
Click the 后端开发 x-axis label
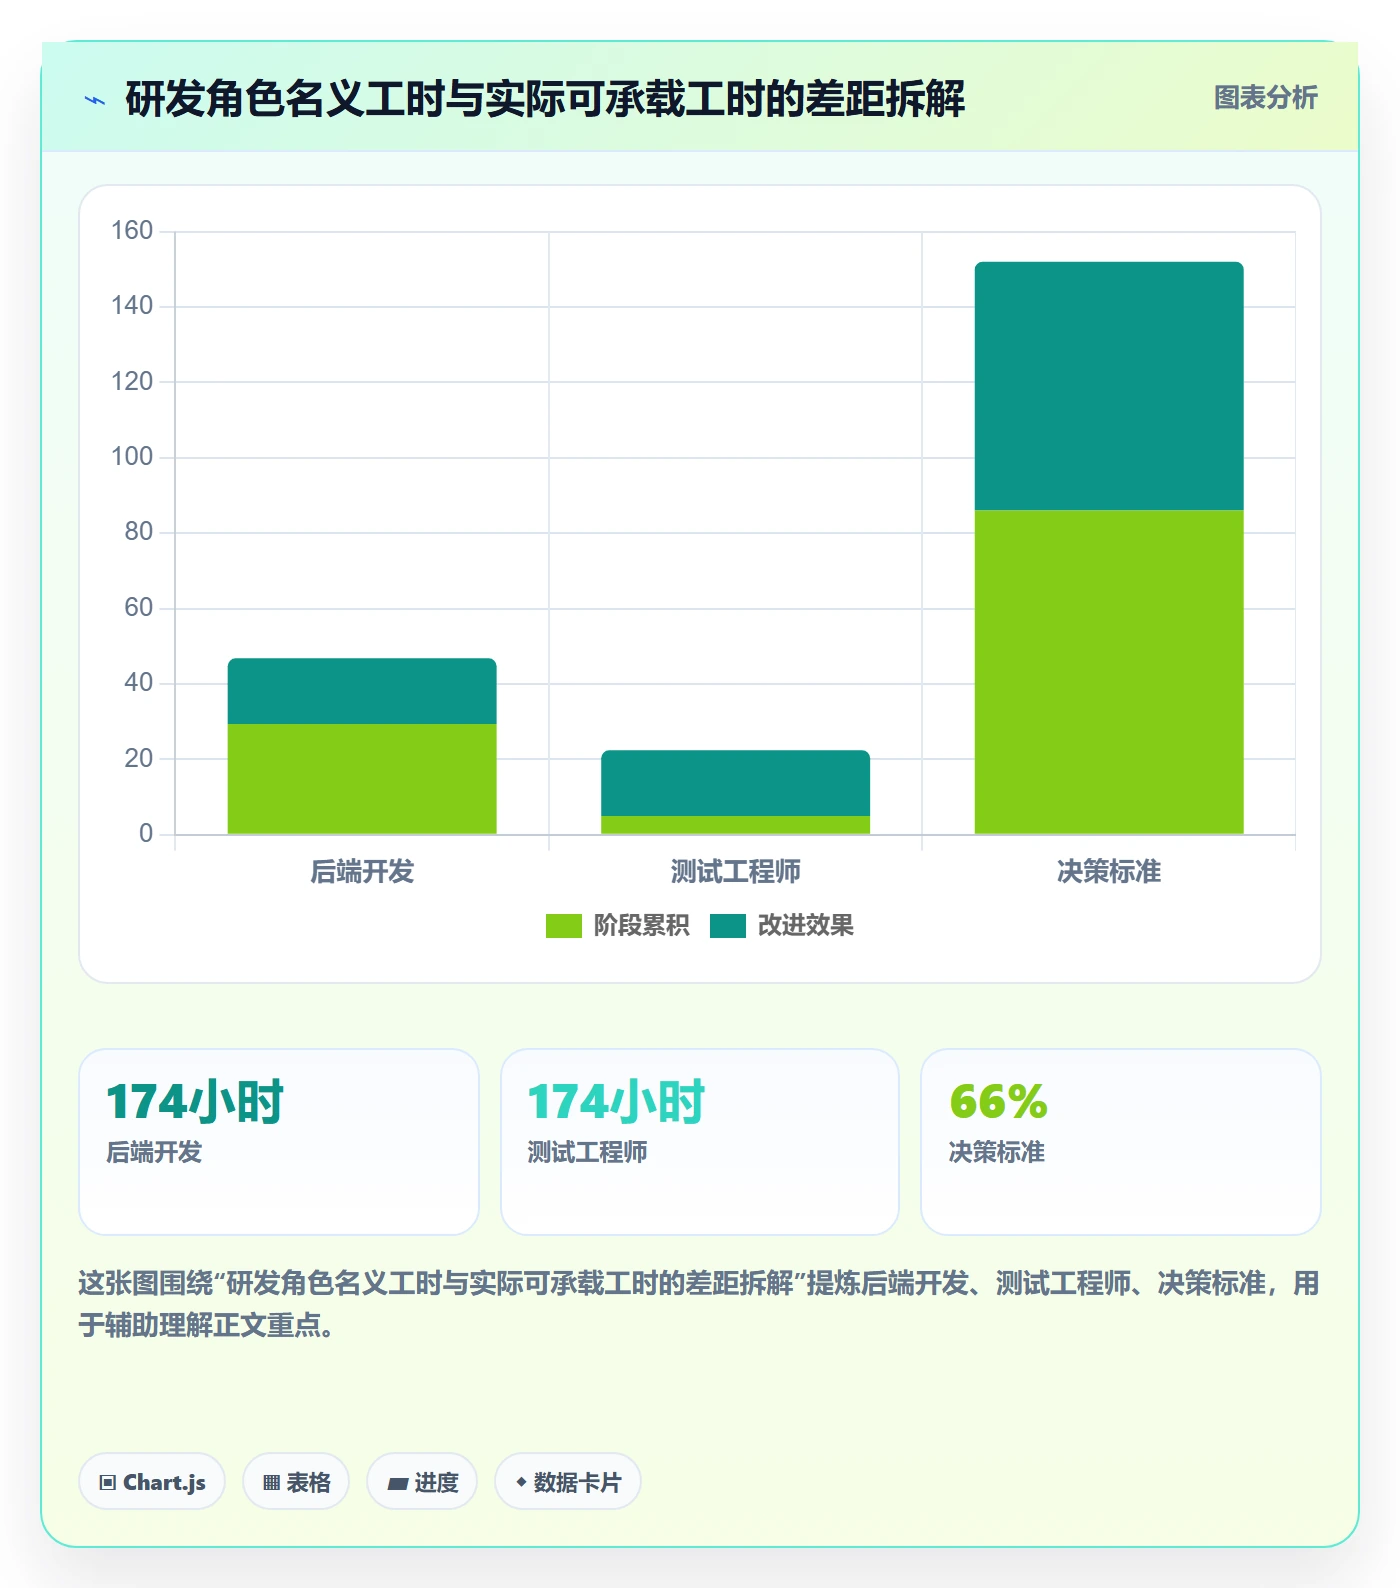(x=362, y=872)
